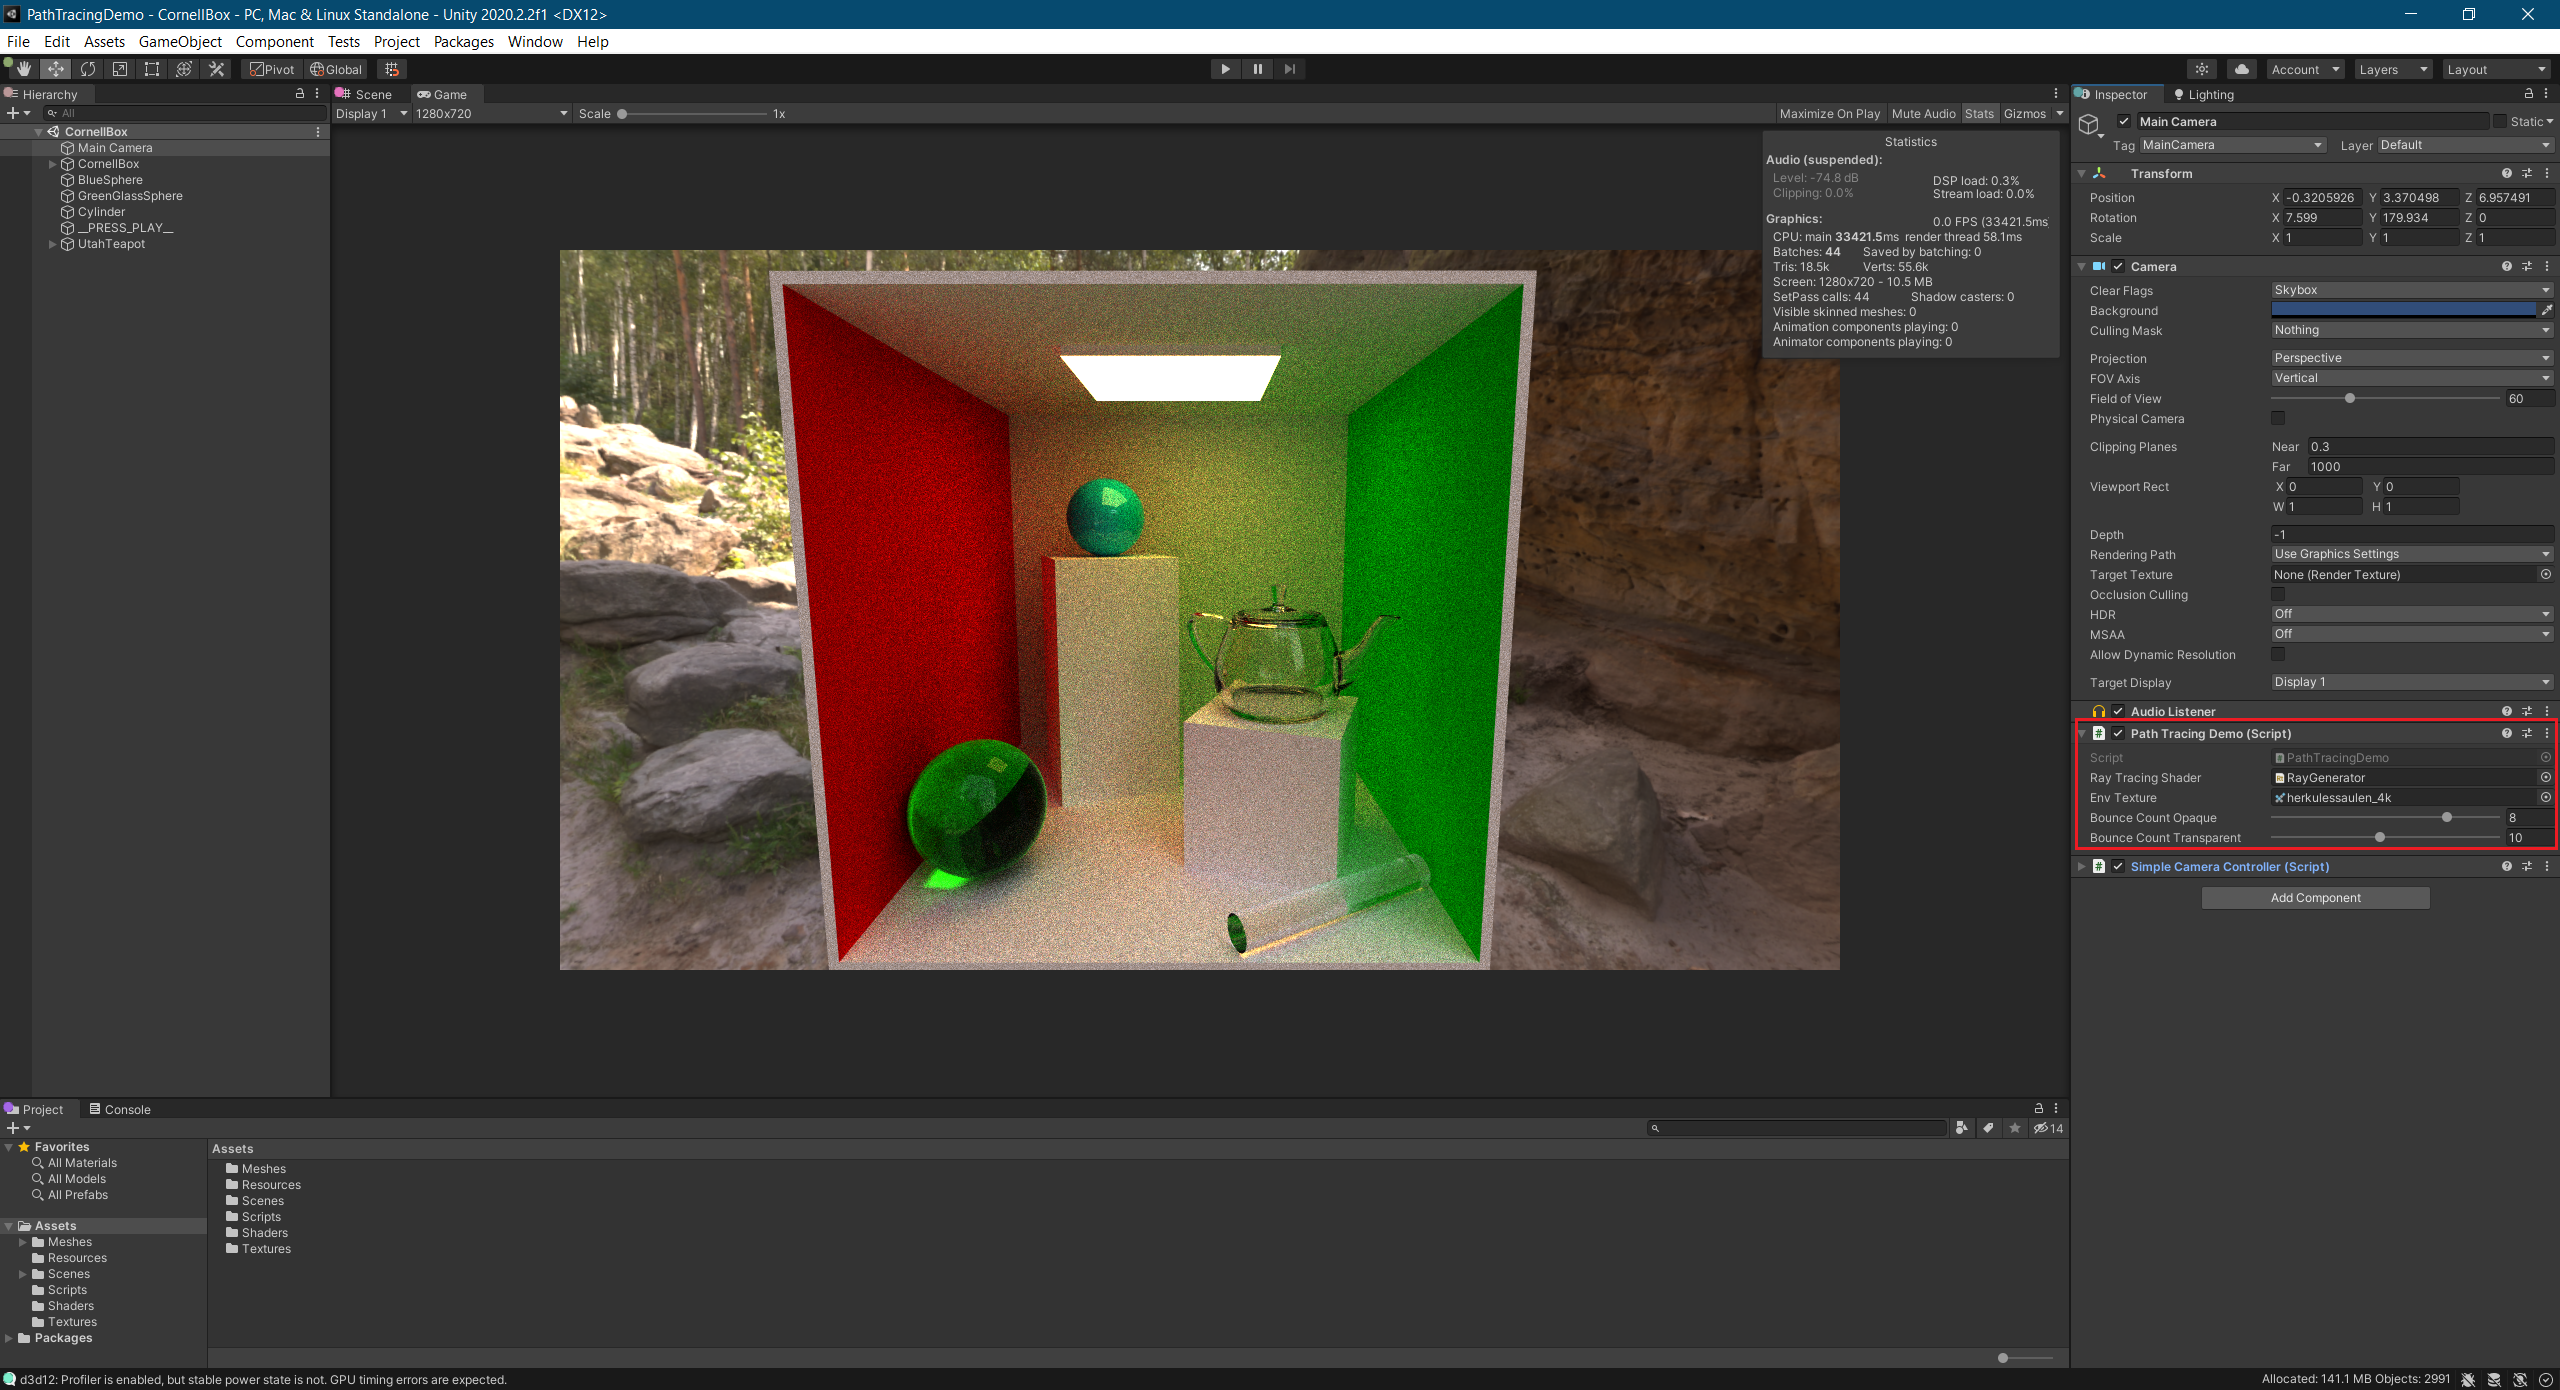Select the Rotate tool

pos(88,69)
